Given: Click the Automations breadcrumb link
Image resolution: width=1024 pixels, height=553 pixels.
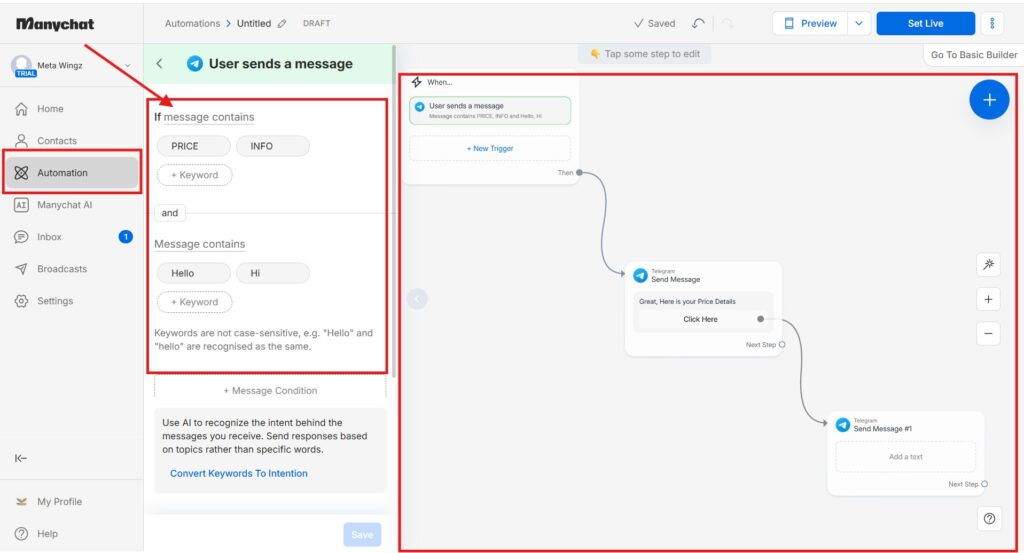Looking at the screenshot, I should (x=192, y=24).
